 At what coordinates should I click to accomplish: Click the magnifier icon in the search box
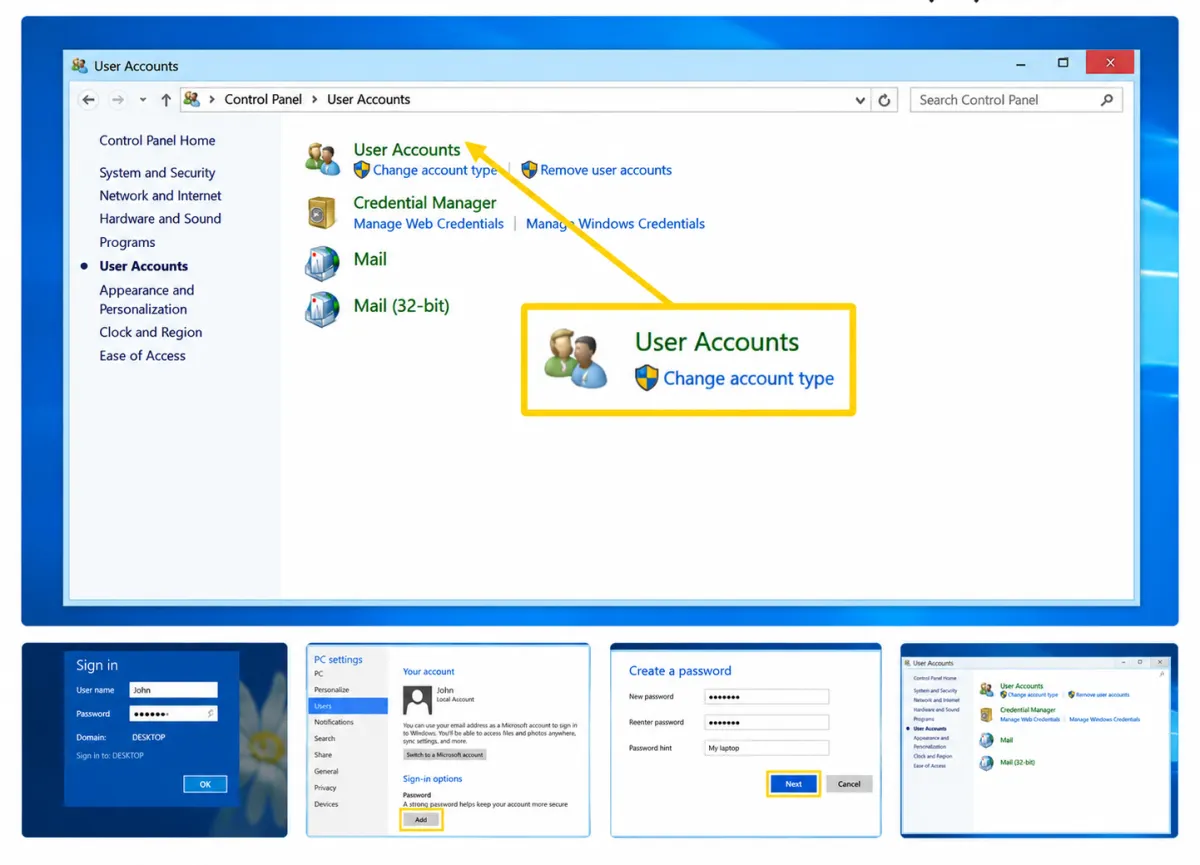pos(1106,100)
